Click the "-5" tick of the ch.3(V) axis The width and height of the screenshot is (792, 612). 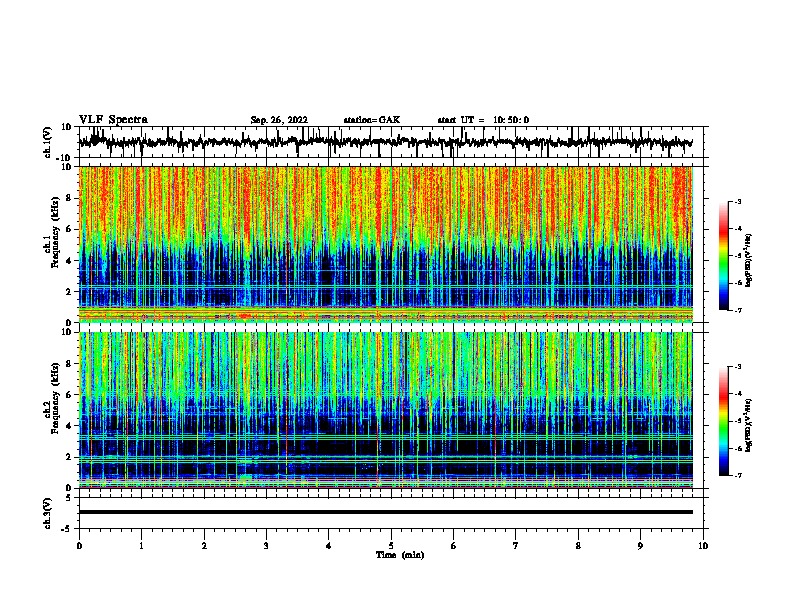(x=67, y=529)
